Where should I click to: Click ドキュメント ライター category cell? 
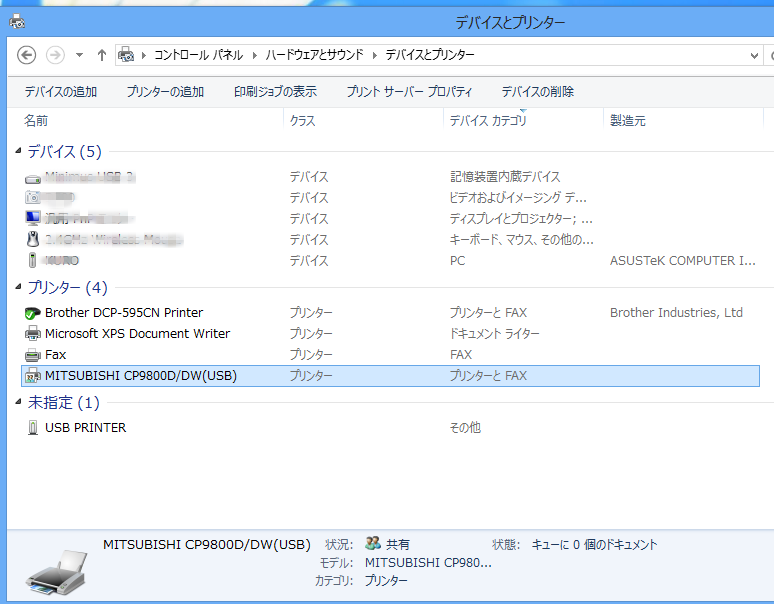coord(494,334)
